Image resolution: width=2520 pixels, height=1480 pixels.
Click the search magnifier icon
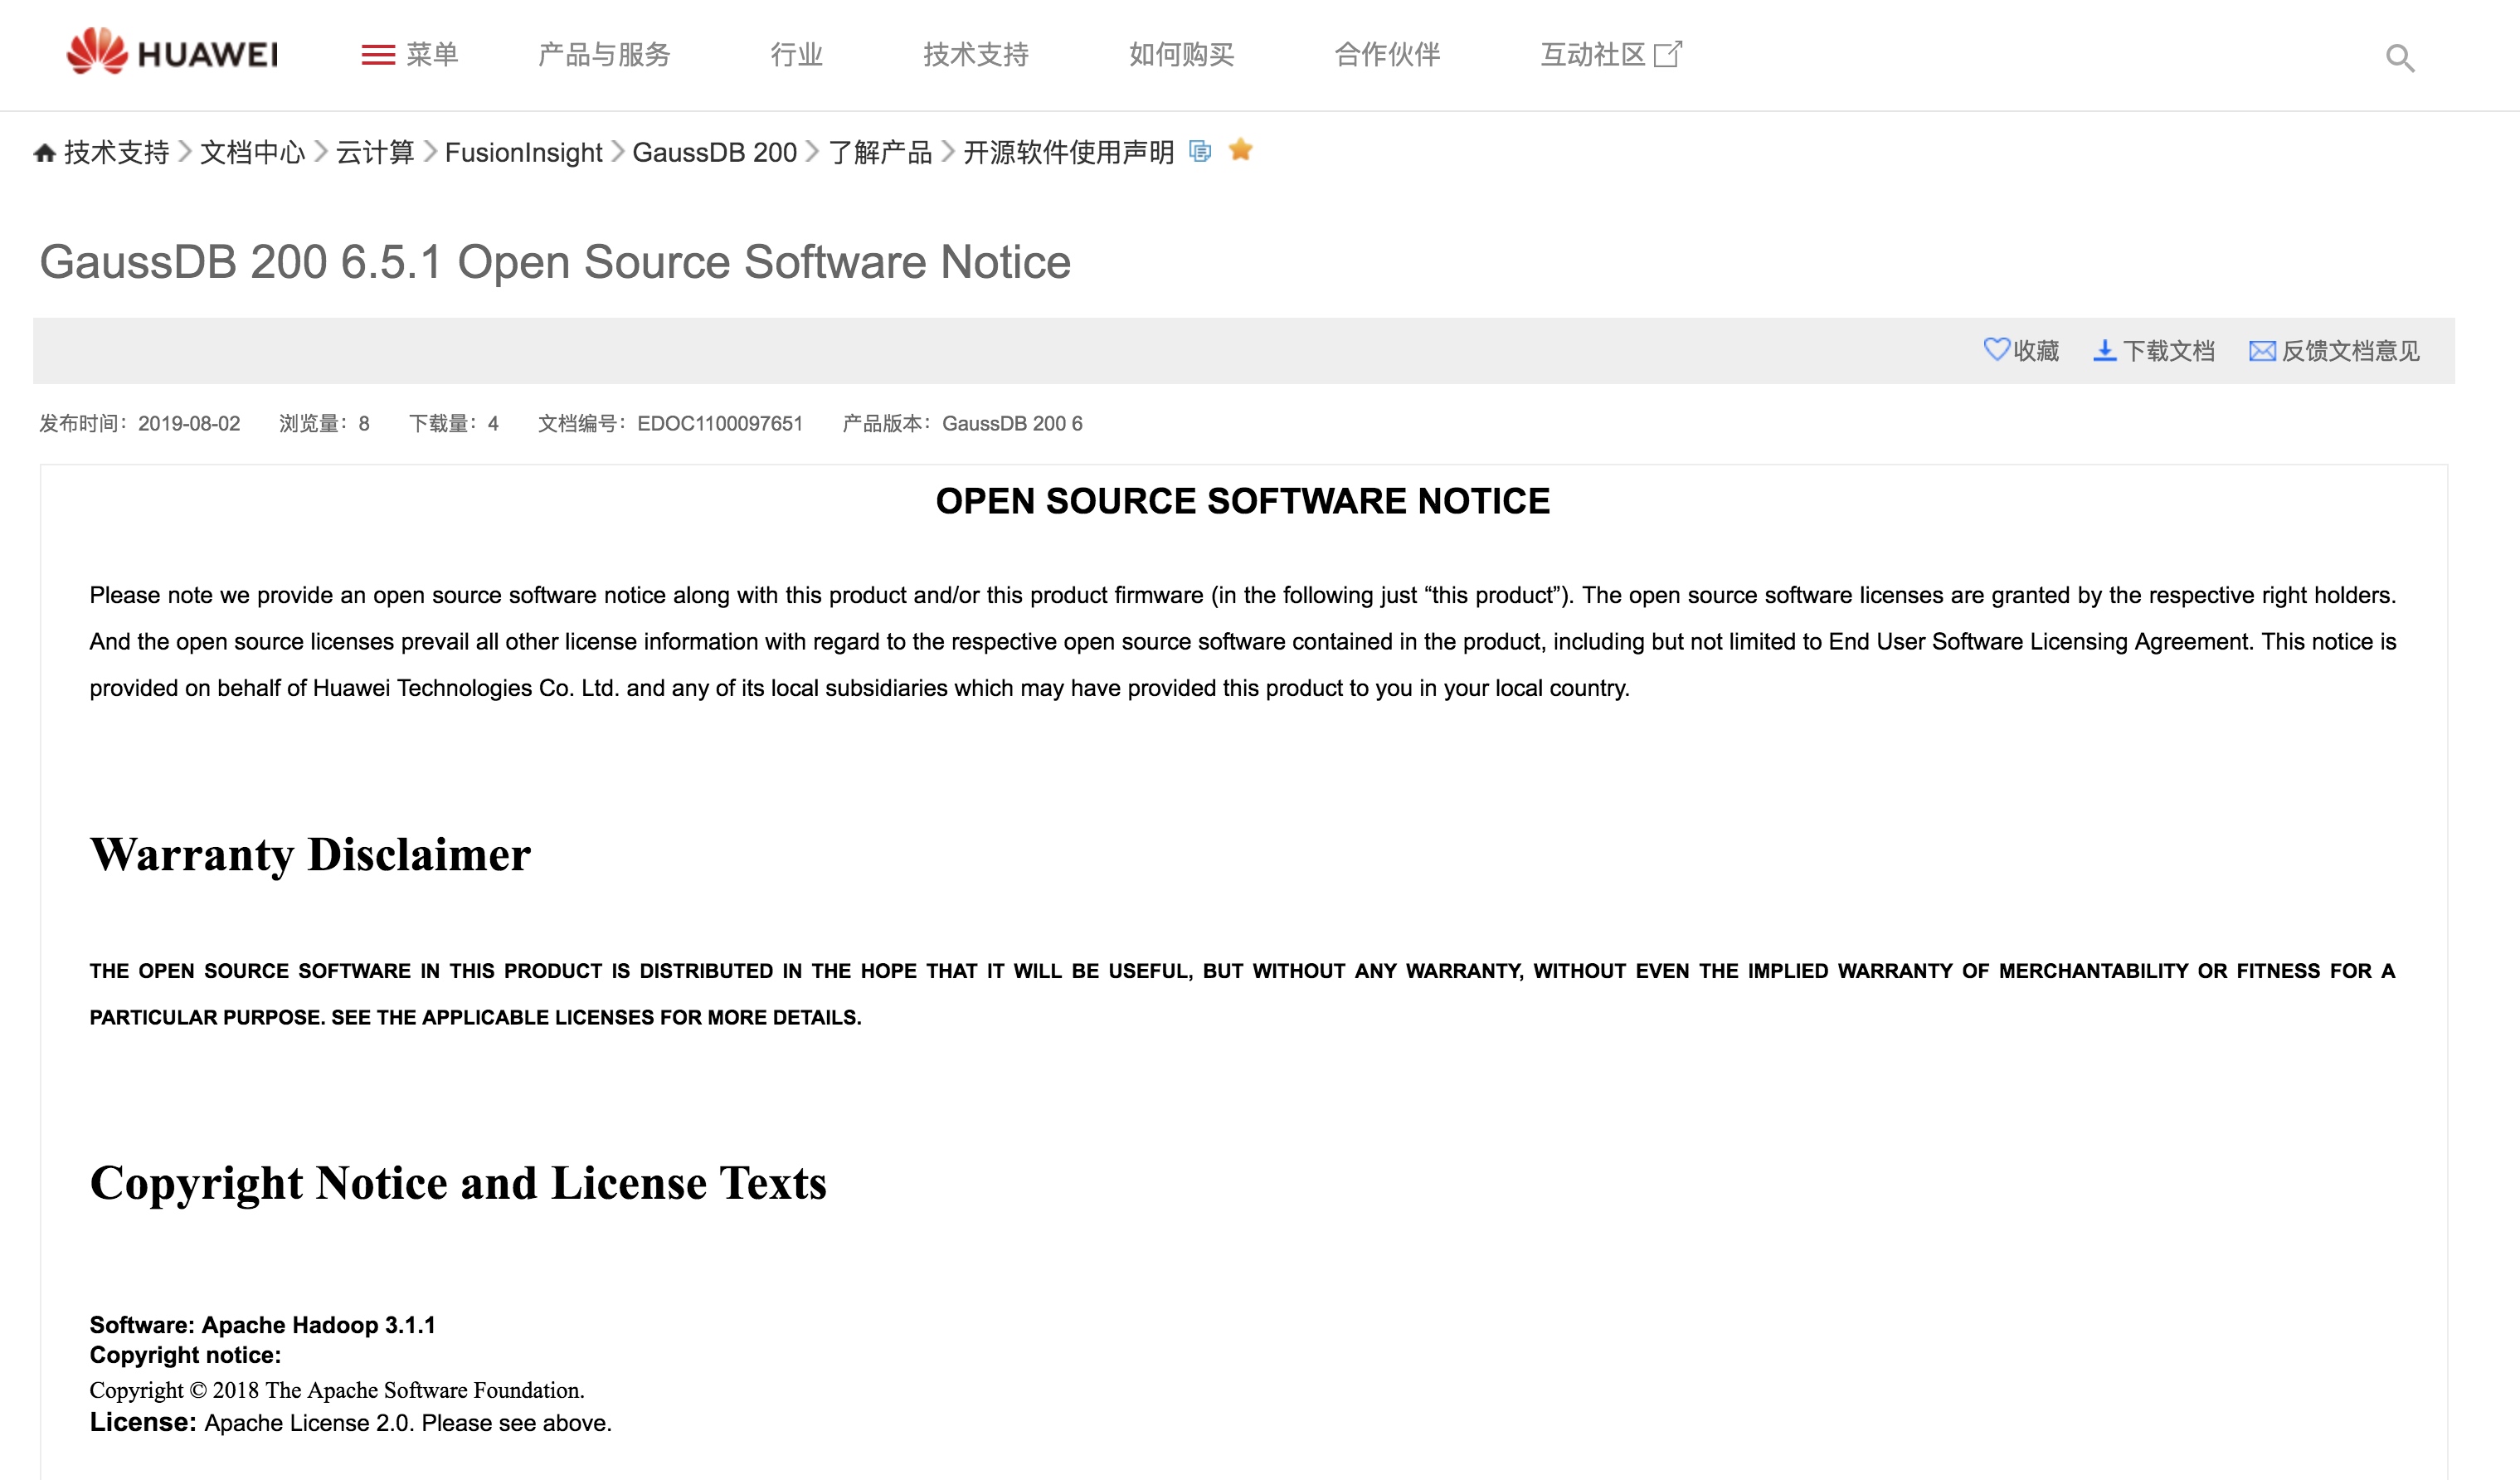[x=2399, y=59]
